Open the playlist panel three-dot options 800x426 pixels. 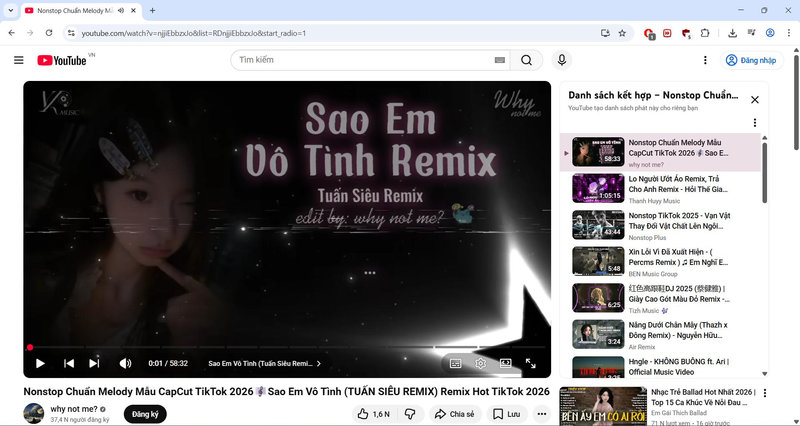point(755,122)
